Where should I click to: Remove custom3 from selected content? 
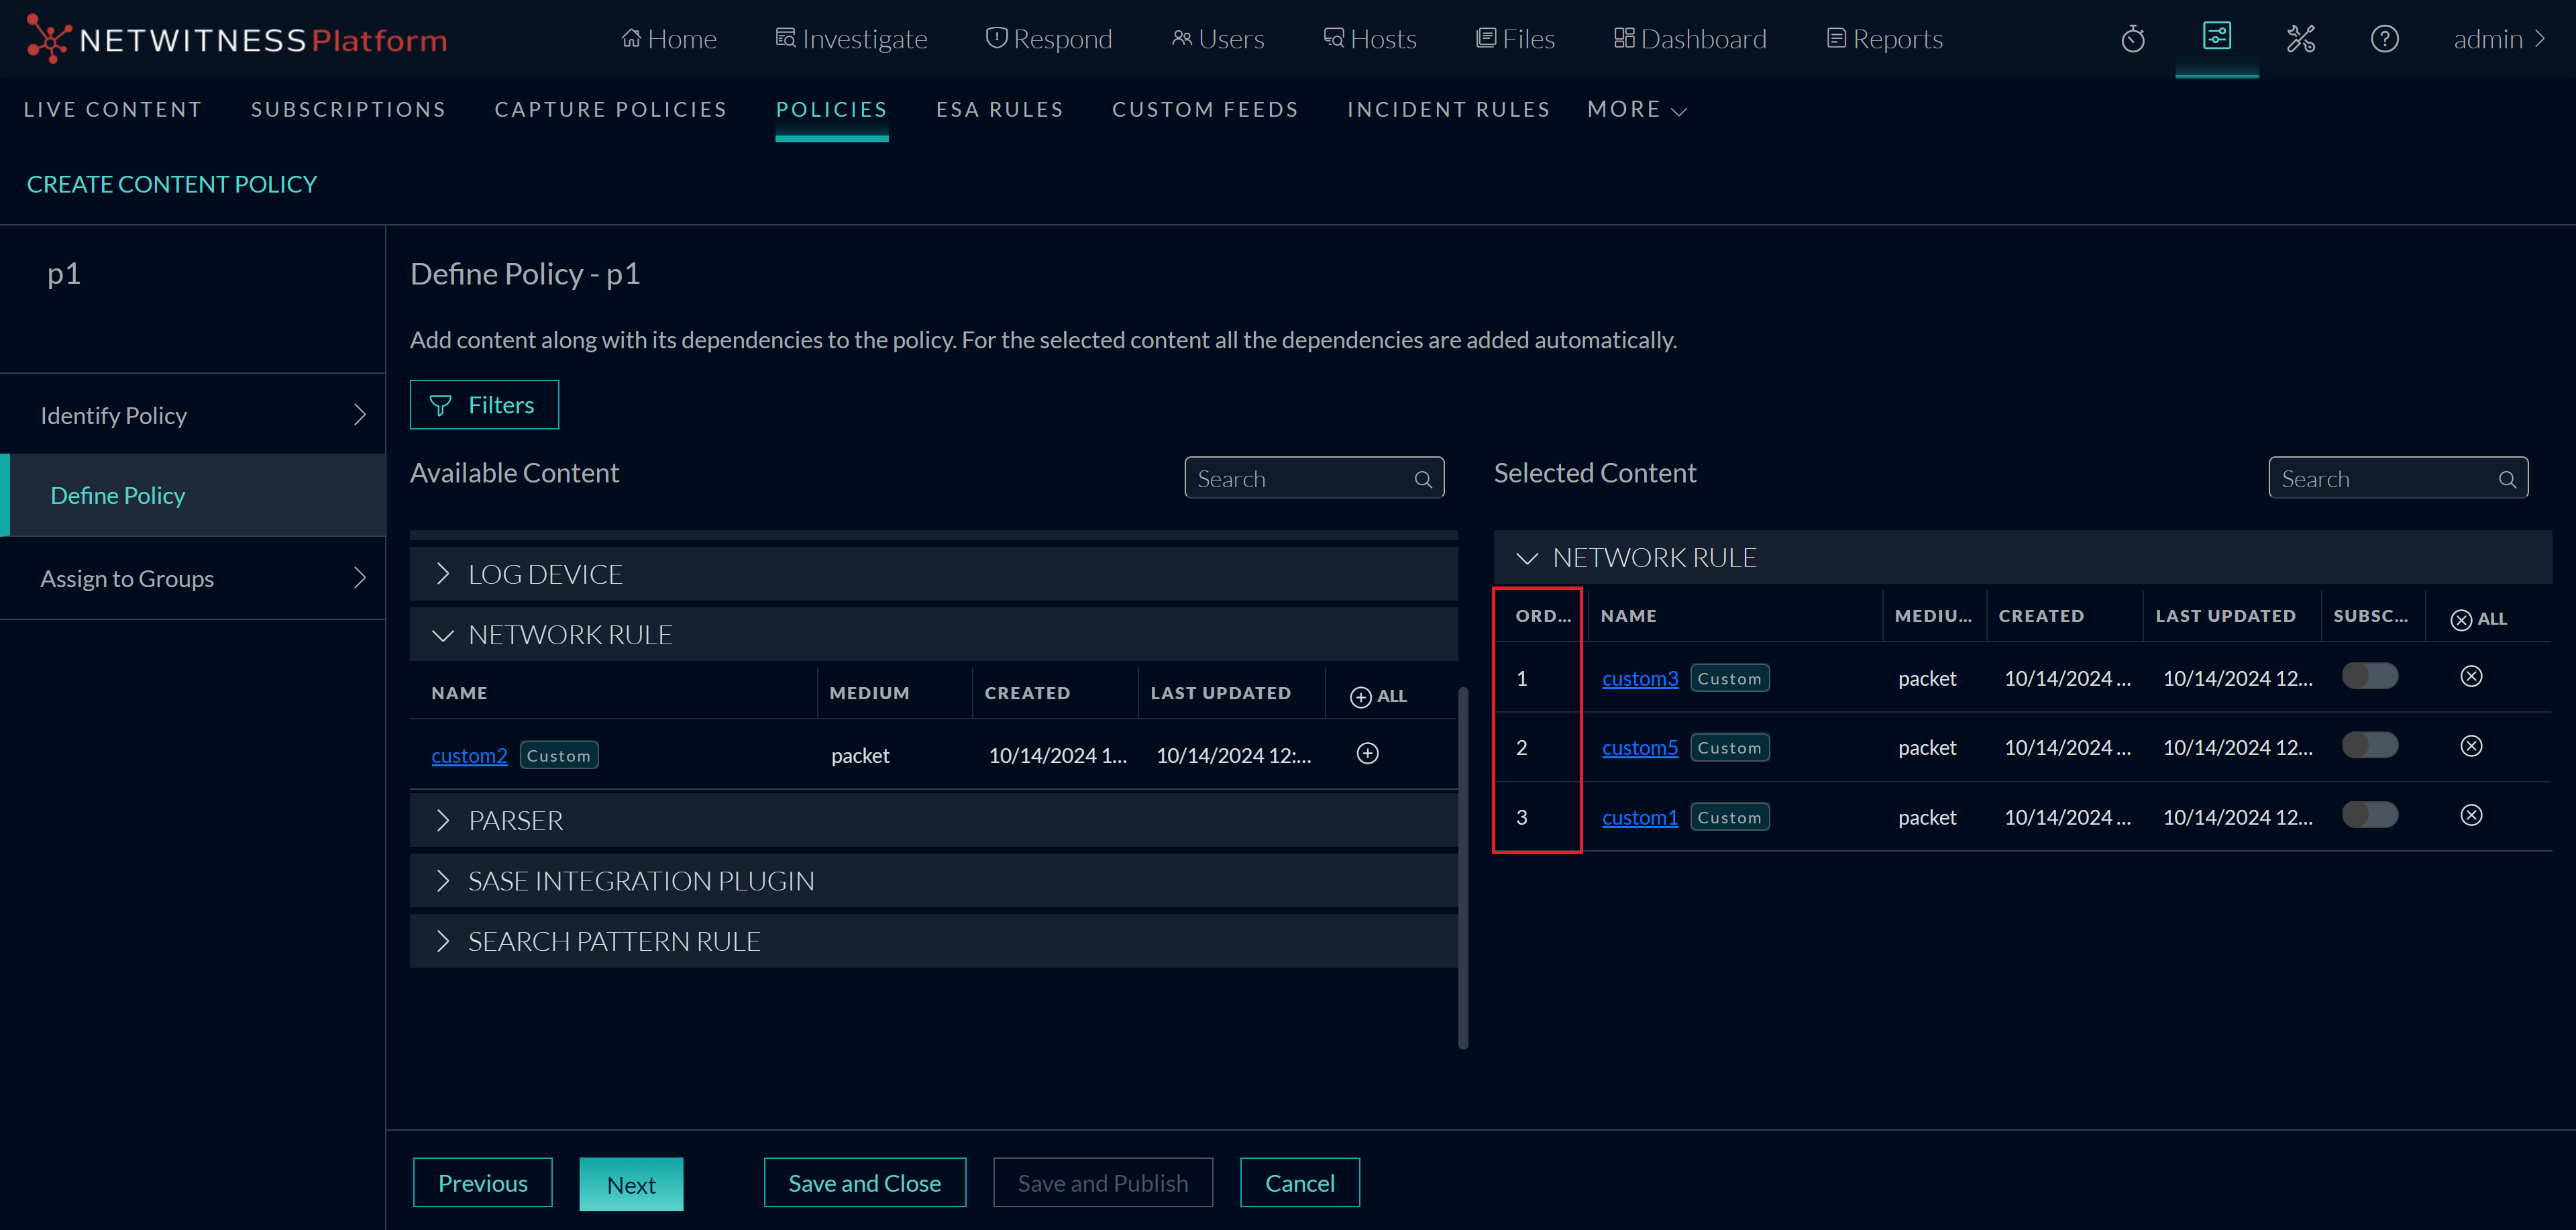pyautogui.click(x=2470, y=677)
